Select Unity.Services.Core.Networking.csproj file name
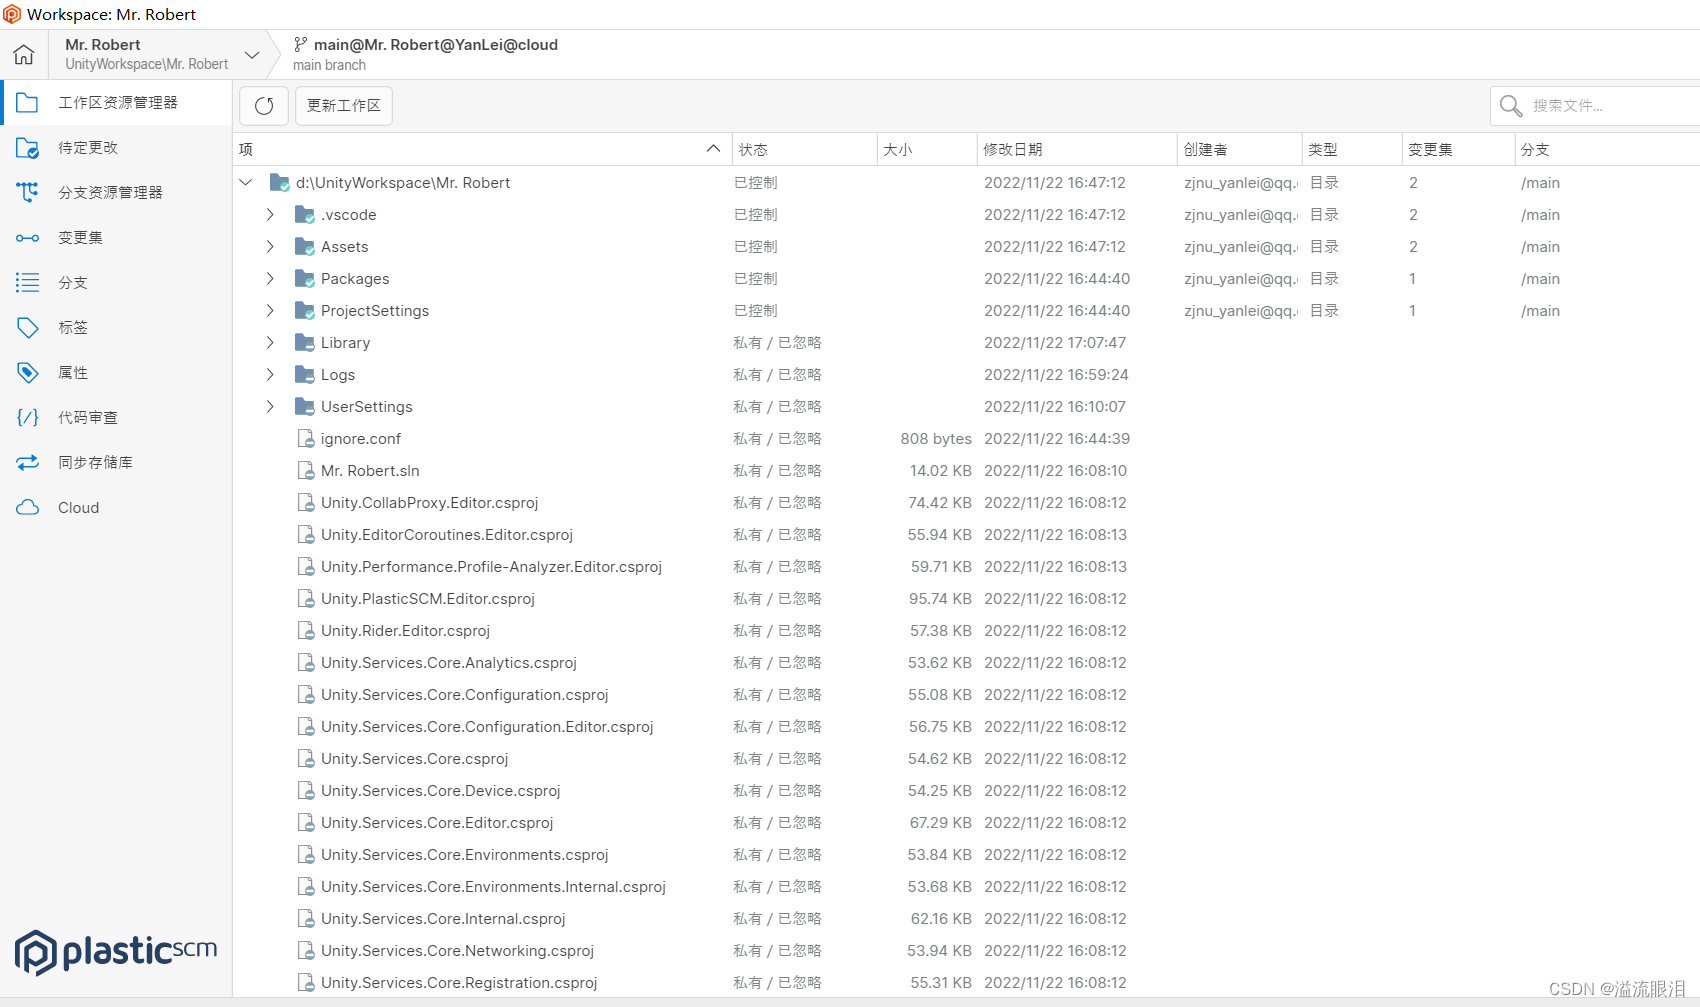This screenshot has height=1007, width=1700. pos(457,951)
